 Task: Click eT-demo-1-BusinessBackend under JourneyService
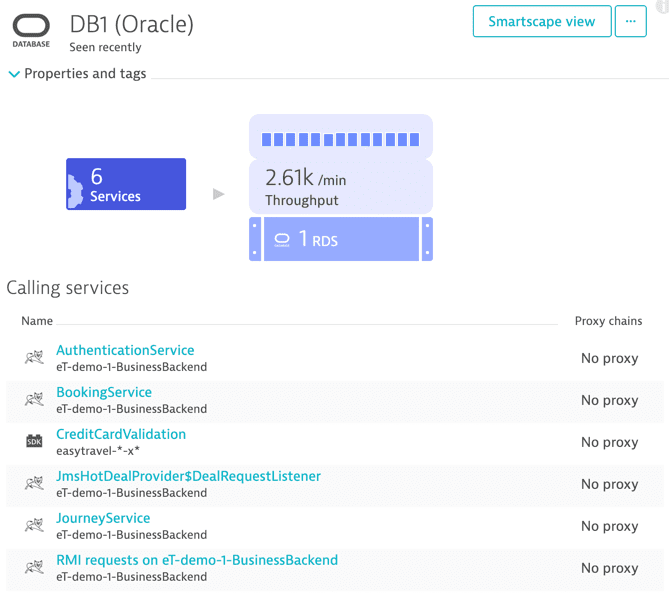tap(132, 535)
